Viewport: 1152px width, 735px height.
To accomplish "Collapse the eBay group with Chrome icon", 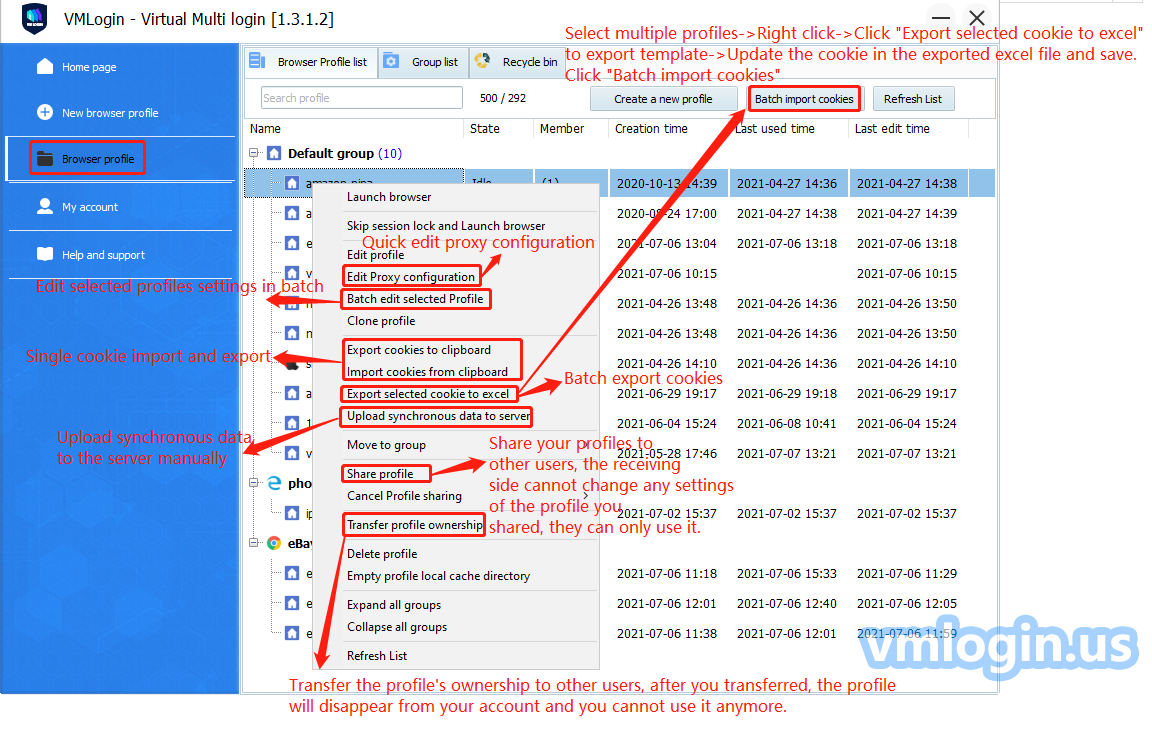I will tap(255, 543).
